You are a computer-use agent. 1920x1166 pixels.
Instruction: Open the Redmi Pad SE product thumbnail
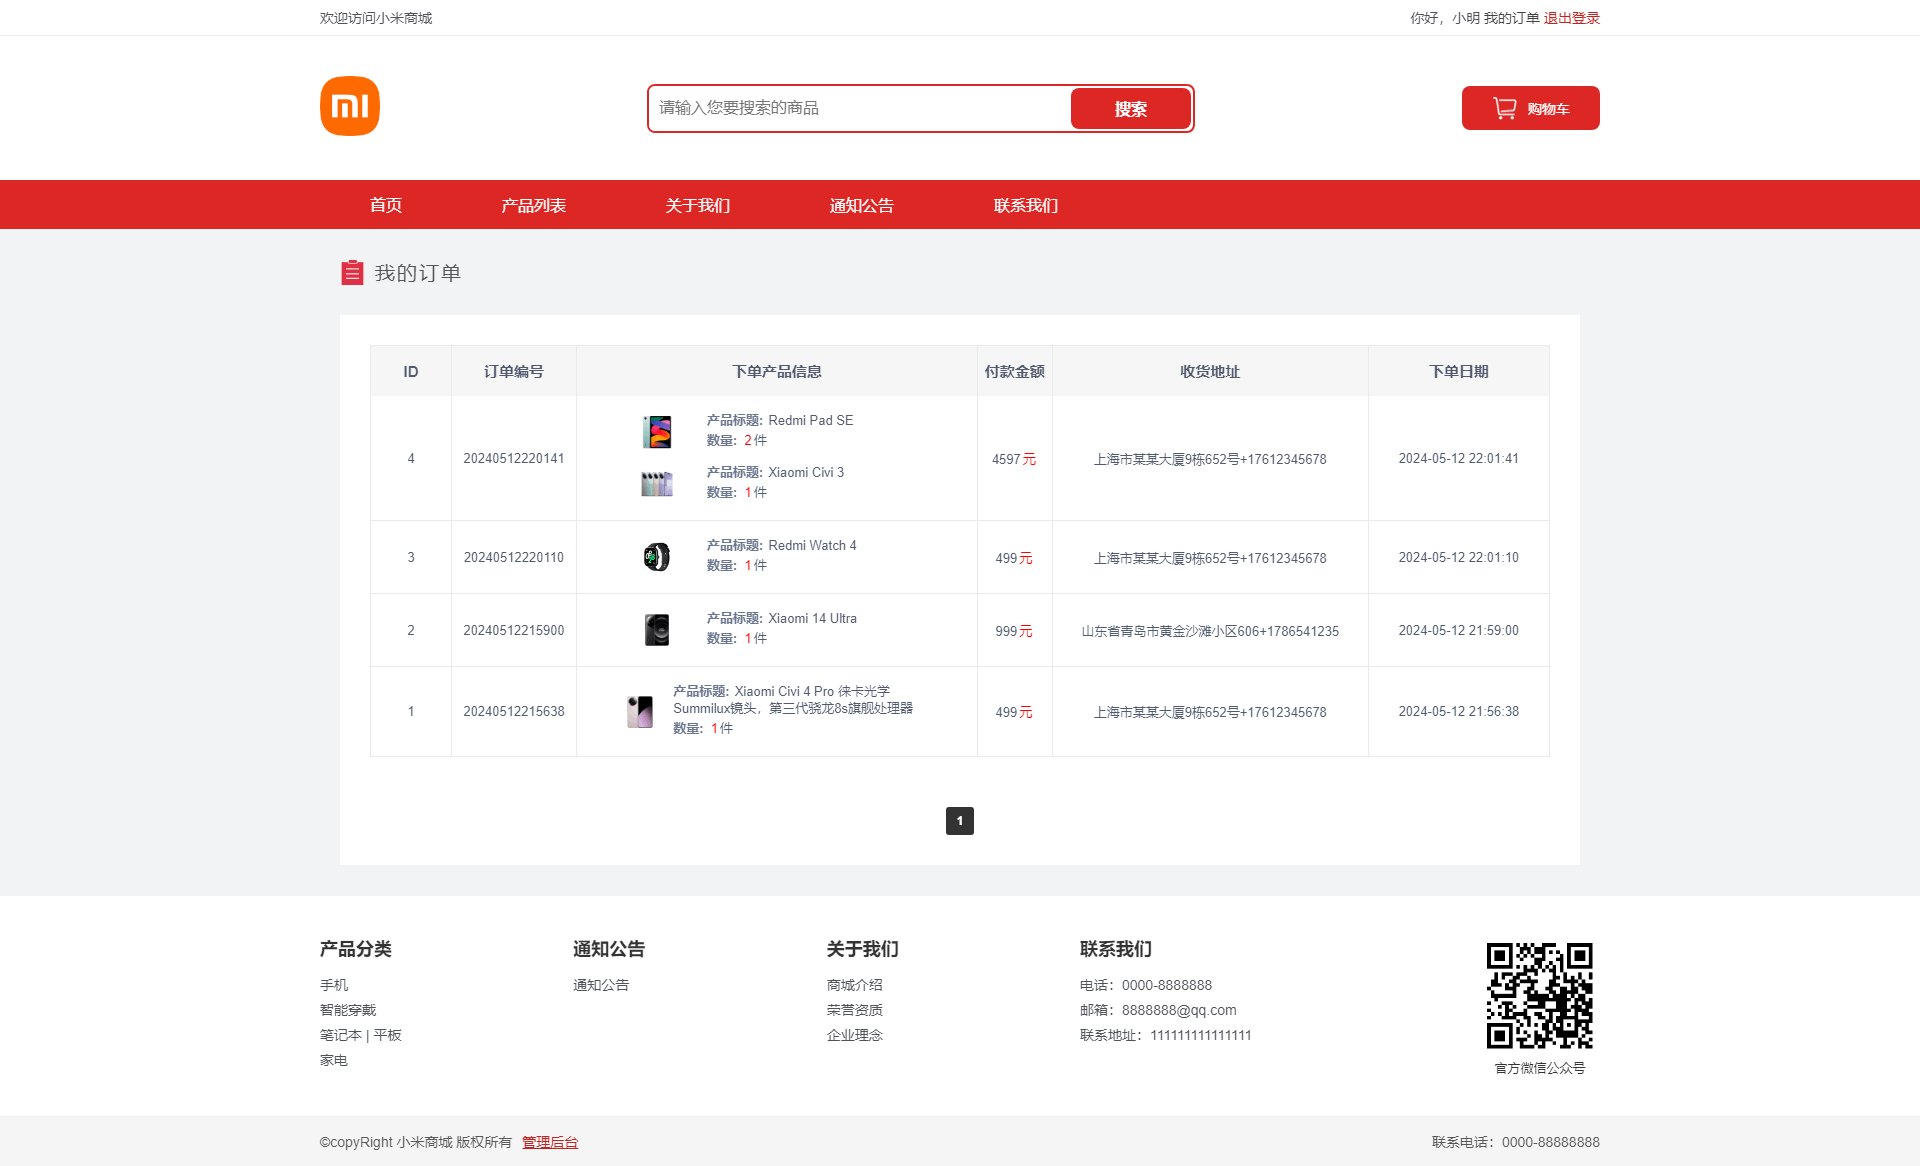[657, 431]
